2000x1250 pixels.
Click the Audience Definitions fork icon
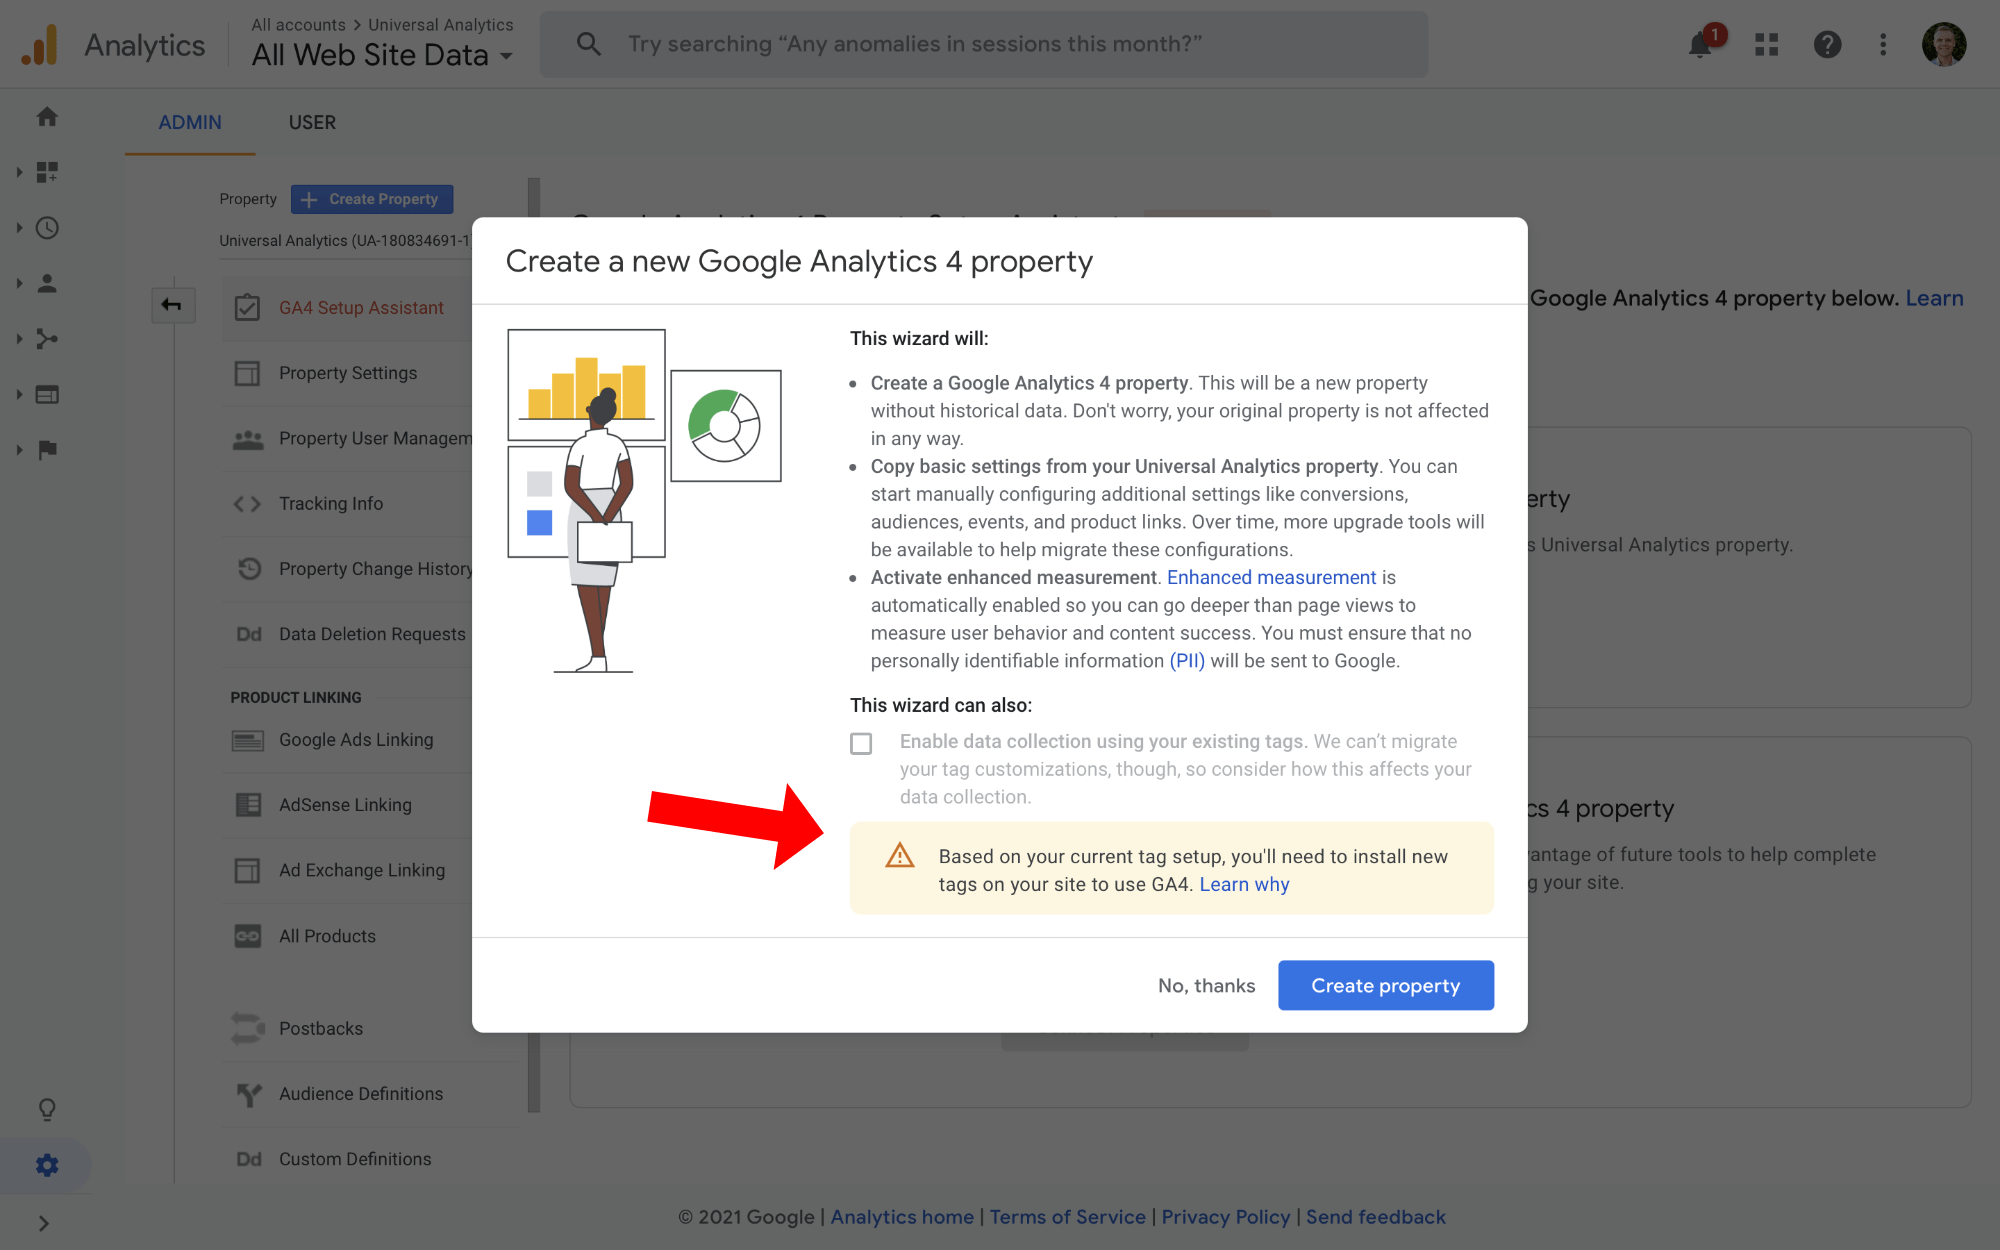tap(249, 1094)
